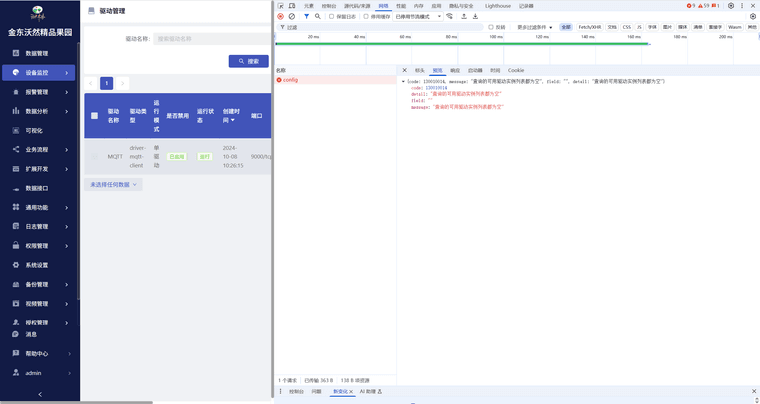Expand the admin user menu arrow
The image size is (760, 404).
pyautogui.click(x=69, y=373)
